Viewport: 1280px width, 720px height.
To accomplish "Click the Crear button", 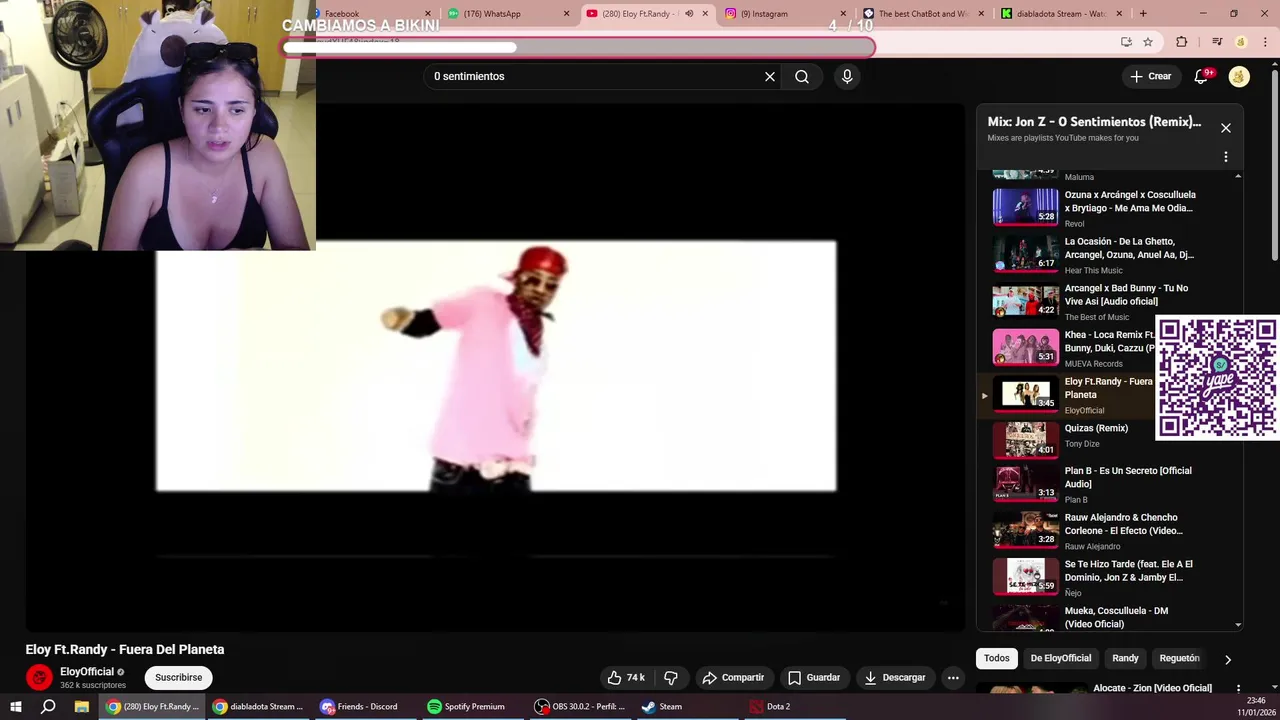I will pyautogui.click(x=1151, y=76).
